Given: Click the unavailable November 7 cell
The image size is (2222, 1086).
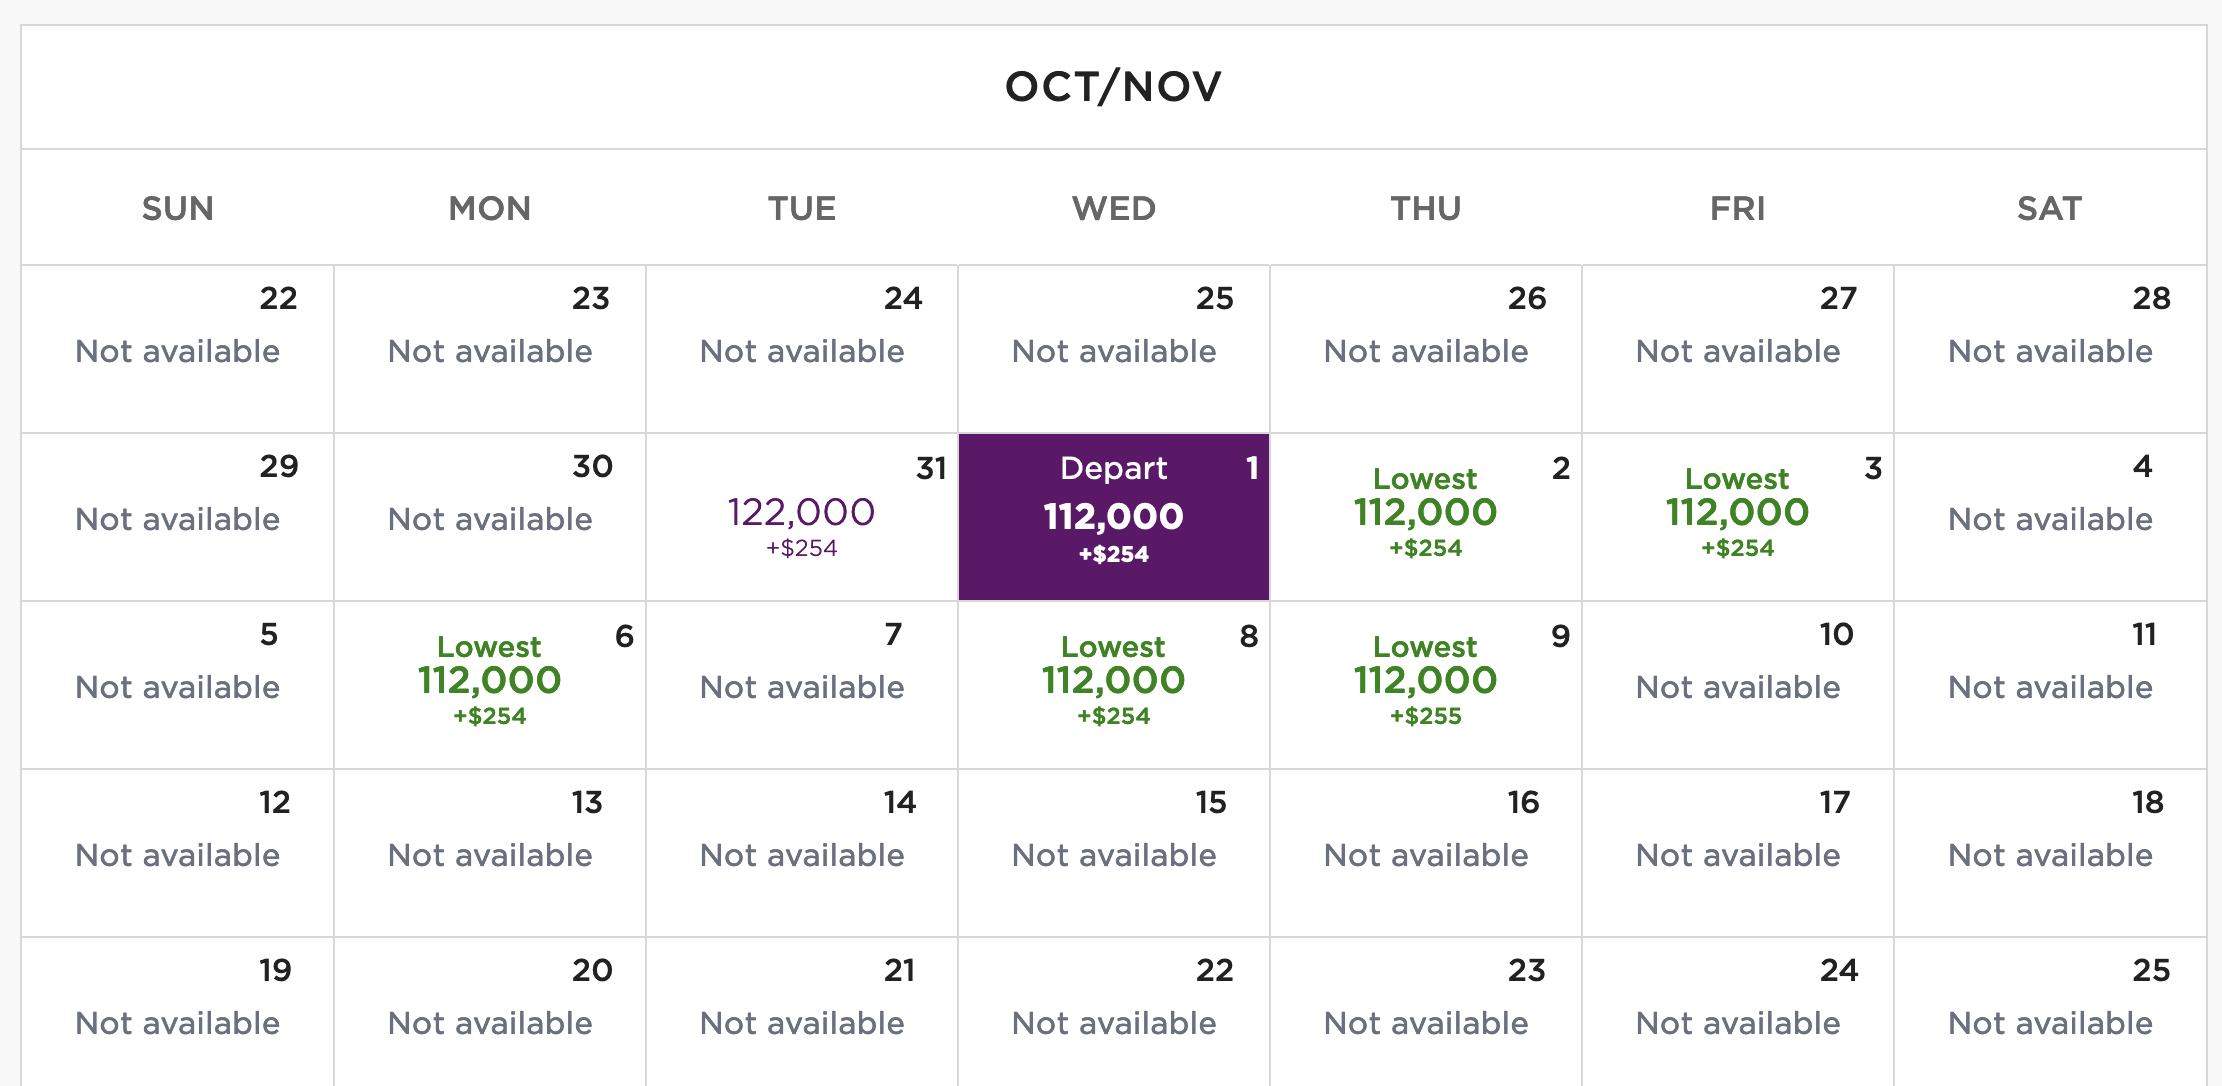Looking at the screenshot, I should [x=802, y=685].
